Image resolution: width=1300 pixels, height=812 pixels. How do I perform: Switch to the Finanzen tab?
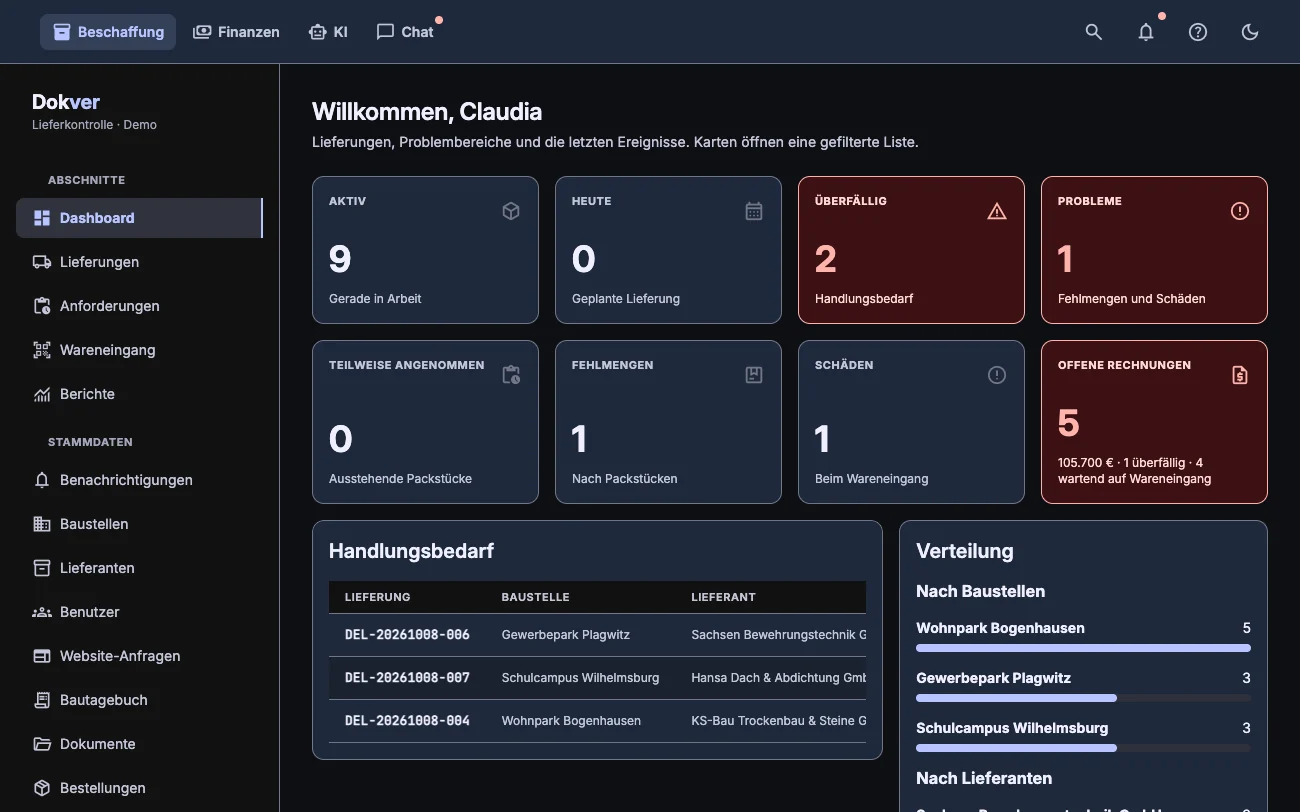pyautogui.click(x=236, y=32)
